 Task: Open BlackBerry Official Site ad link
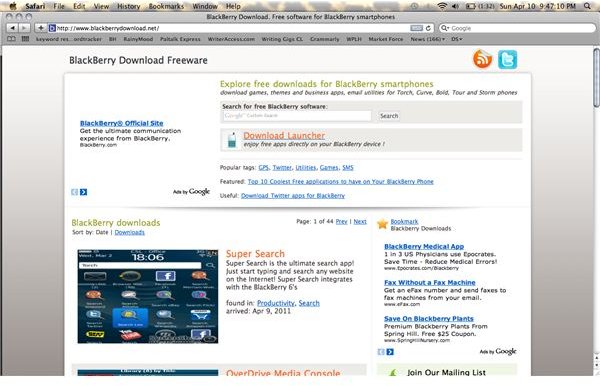click(122, 123)
